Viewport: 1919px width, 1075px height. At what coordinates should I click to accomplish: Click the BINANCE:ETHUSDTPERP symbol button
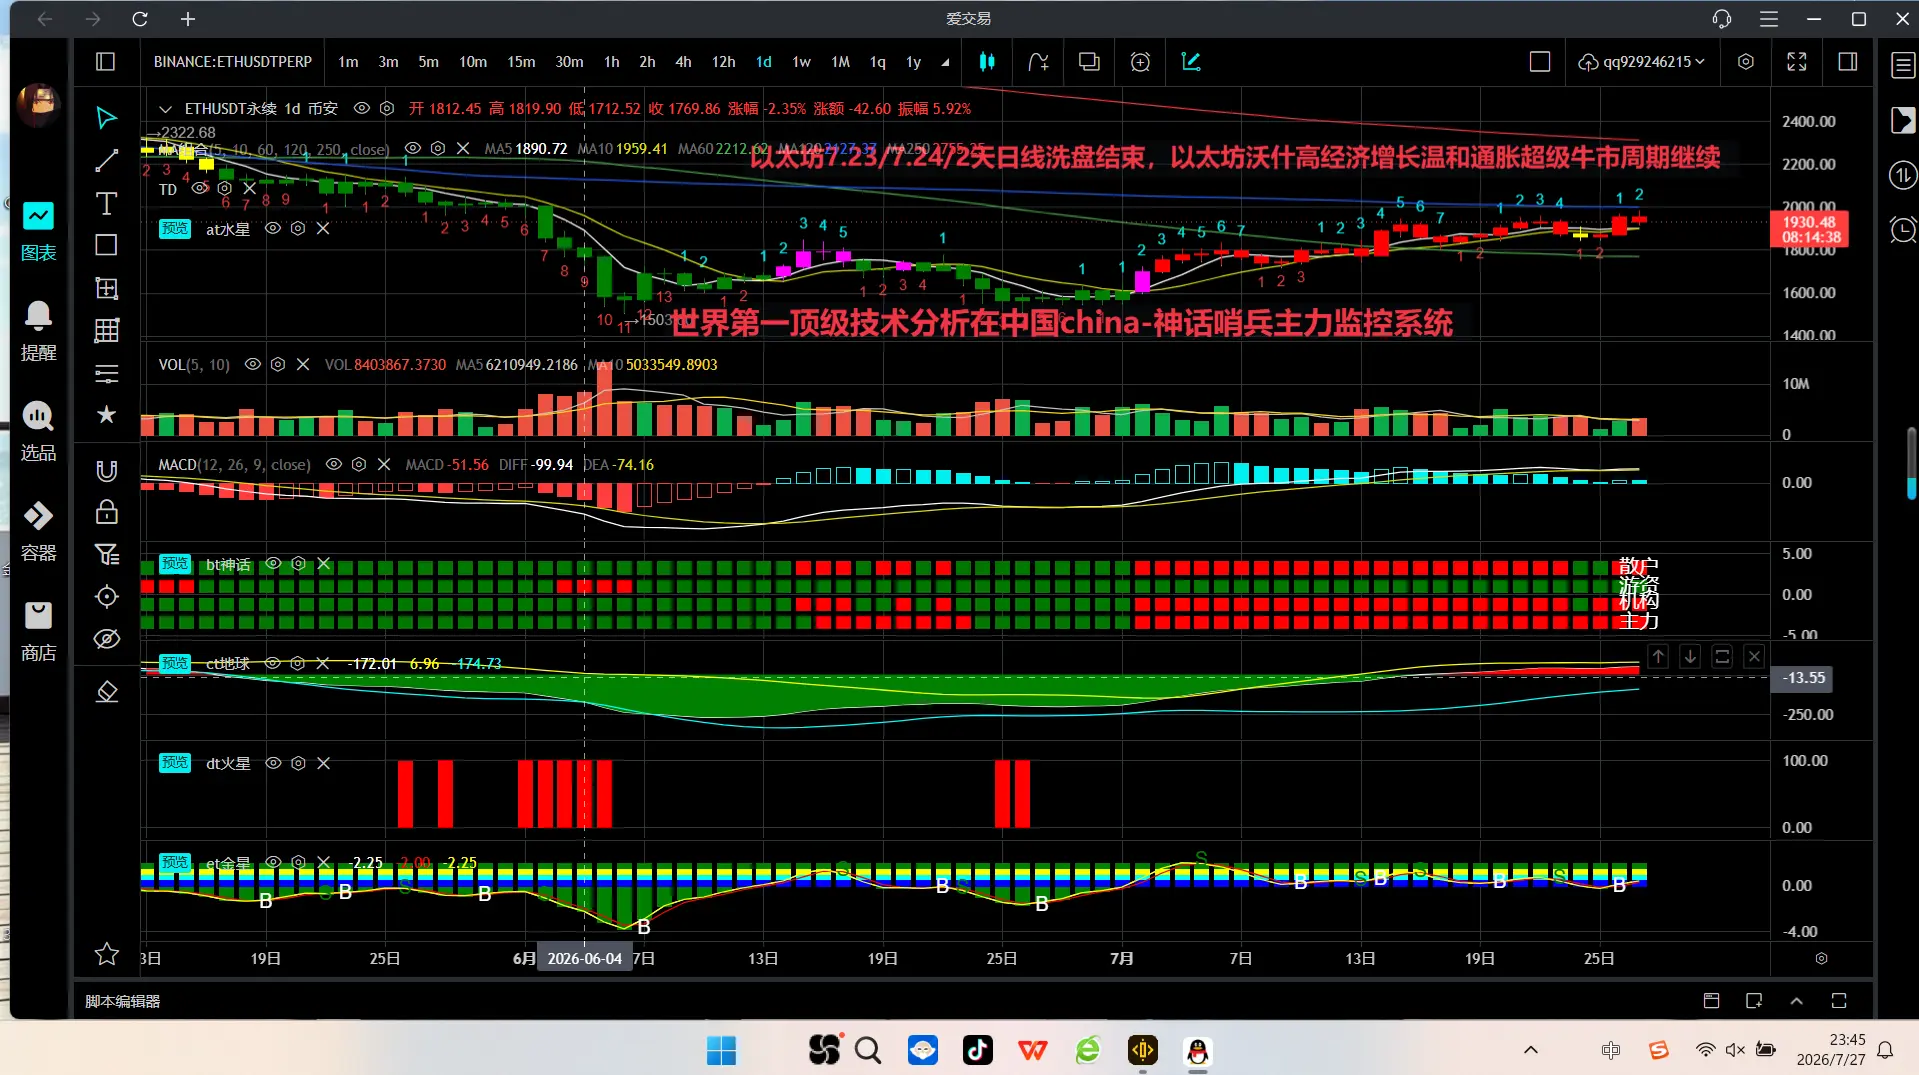click(x=233, y=62)
